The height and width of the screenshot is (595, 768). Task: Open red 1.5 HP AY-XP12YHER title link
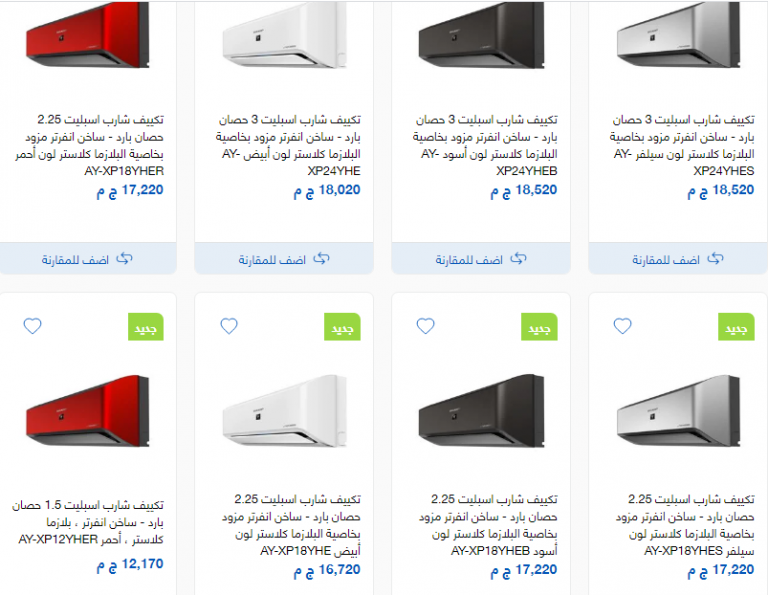coord(88,522)
